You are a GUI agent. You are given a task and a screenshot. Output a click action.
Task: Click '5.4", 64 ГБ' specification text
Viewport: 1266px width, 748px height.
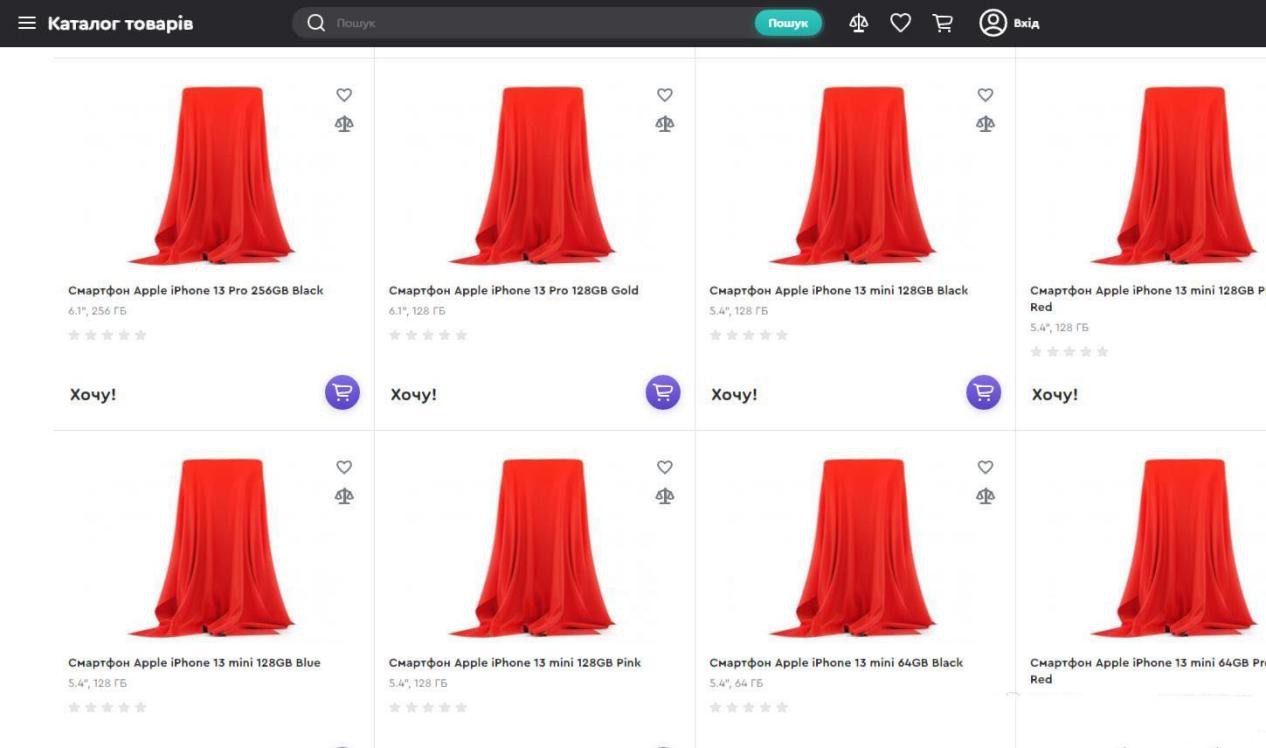(x=736, y=683)
